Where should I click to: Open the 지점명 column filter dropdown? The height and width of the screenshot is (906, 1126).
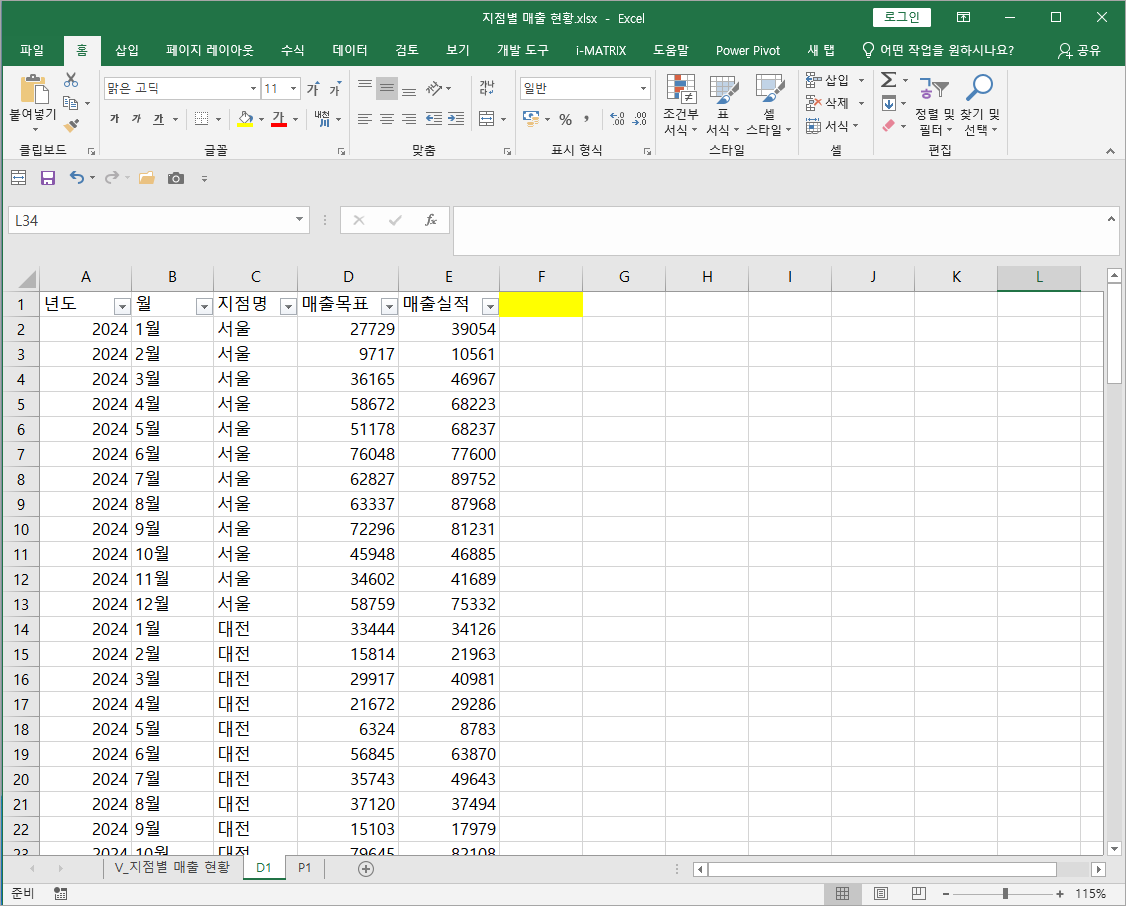(287, 307)
